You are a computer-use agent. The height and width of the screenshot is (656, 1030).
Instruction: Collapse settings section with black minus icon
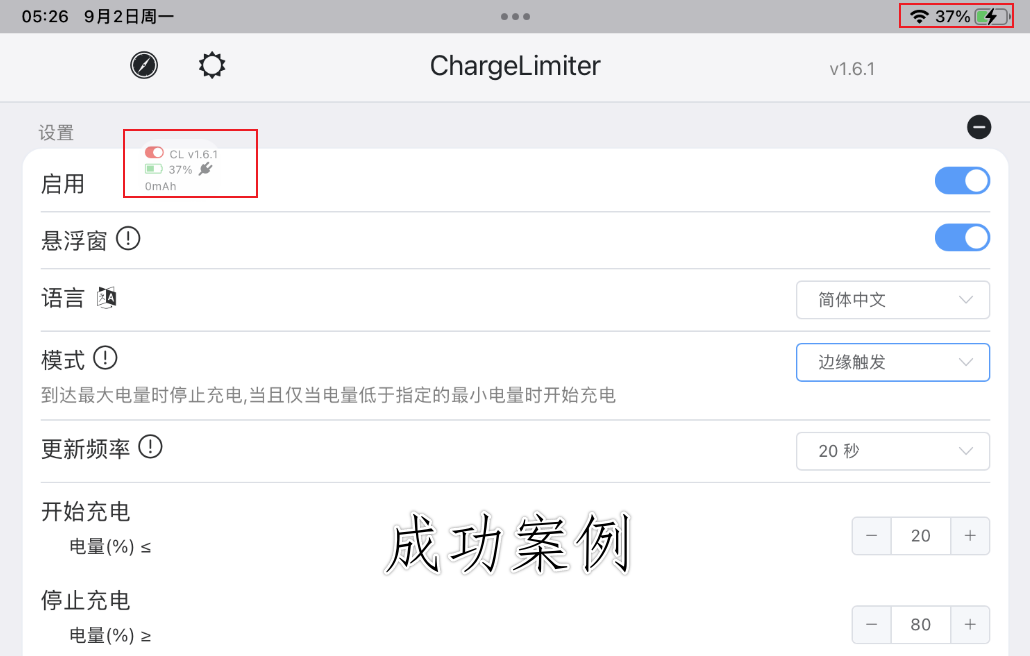point(979,127)
